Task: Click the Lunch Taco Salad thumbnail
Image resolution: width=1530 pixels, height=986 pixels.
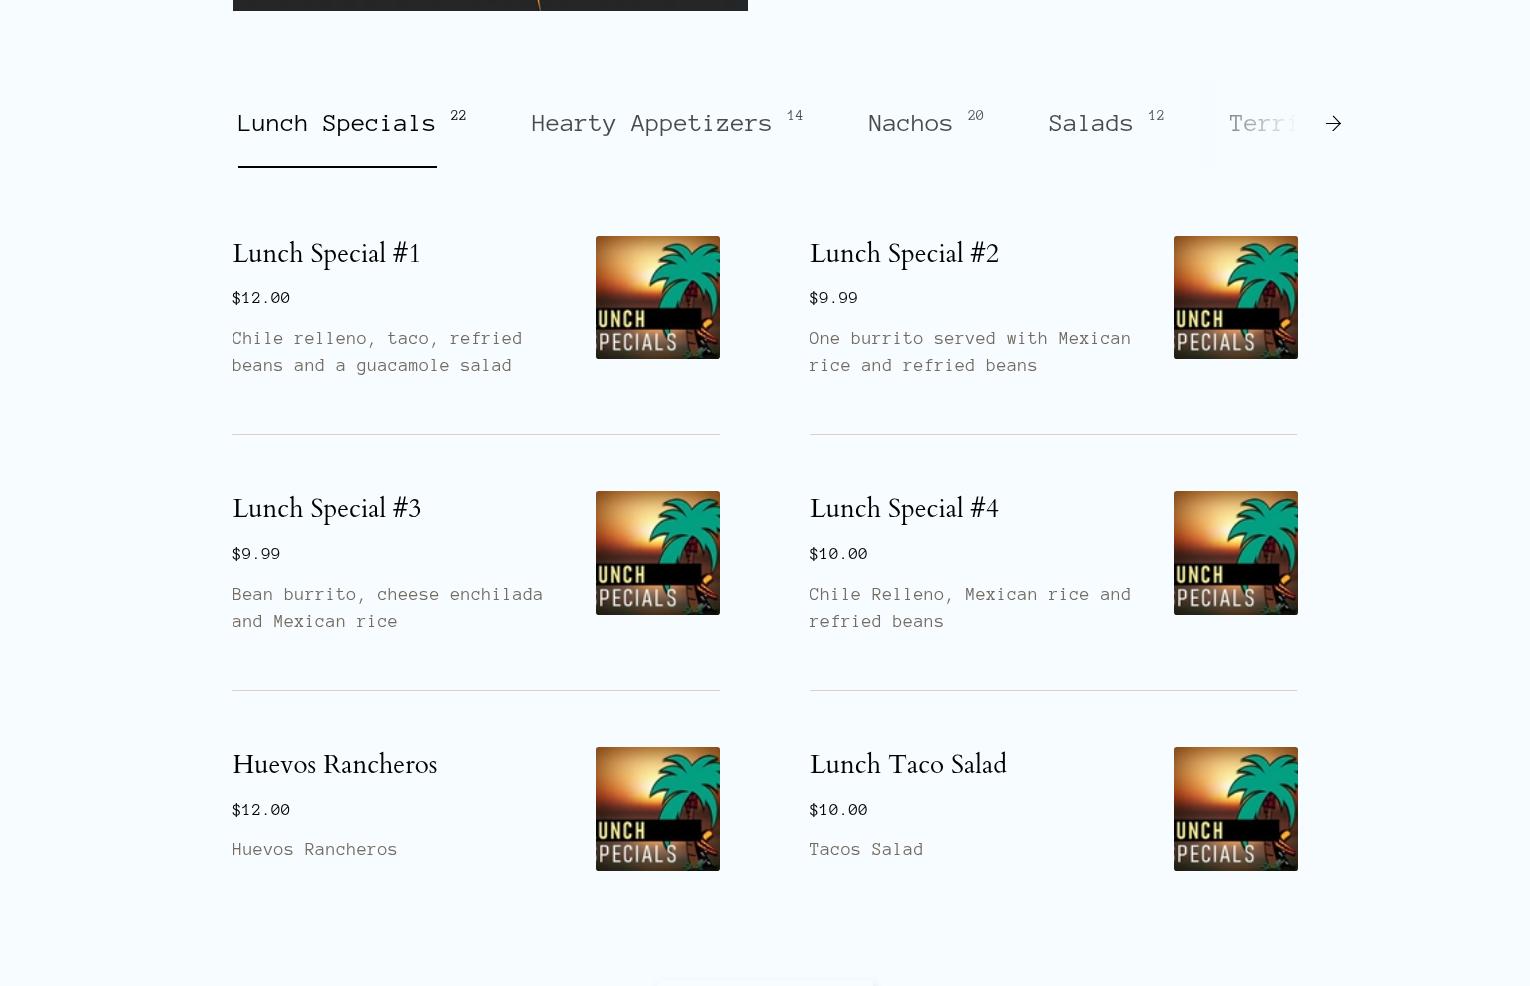Action: (1236, 809)
